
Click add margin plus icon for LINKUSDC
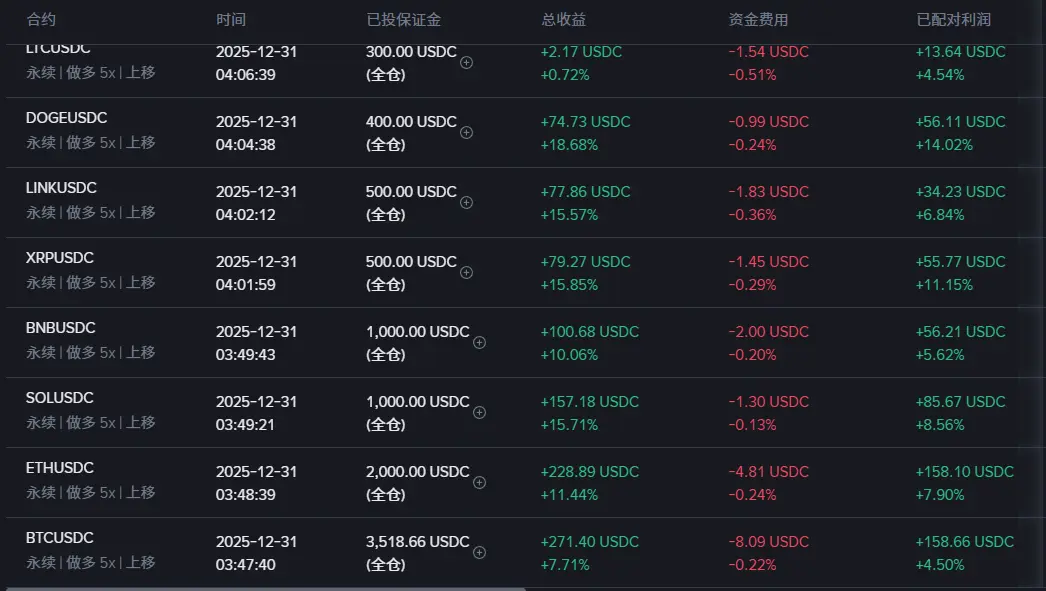point(466,202)
